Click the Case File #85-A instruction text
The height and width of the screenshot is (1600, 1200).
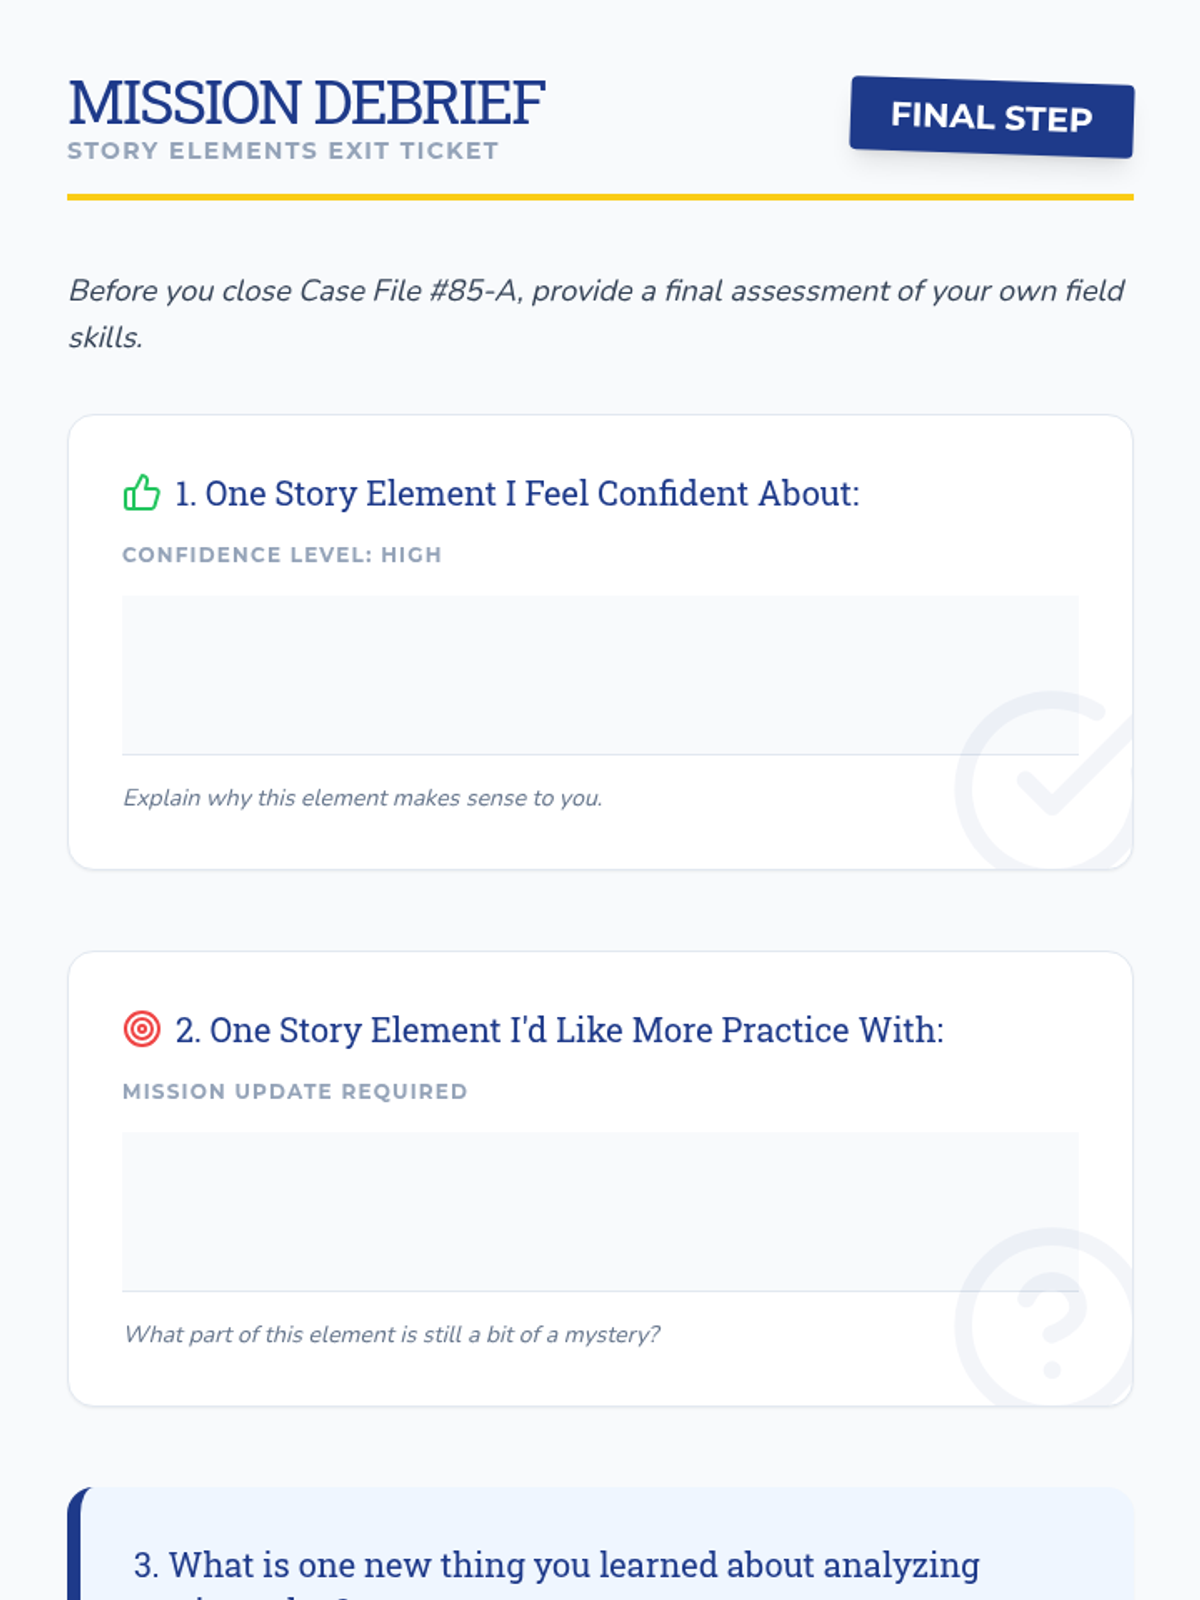click(x=596, y=313)
